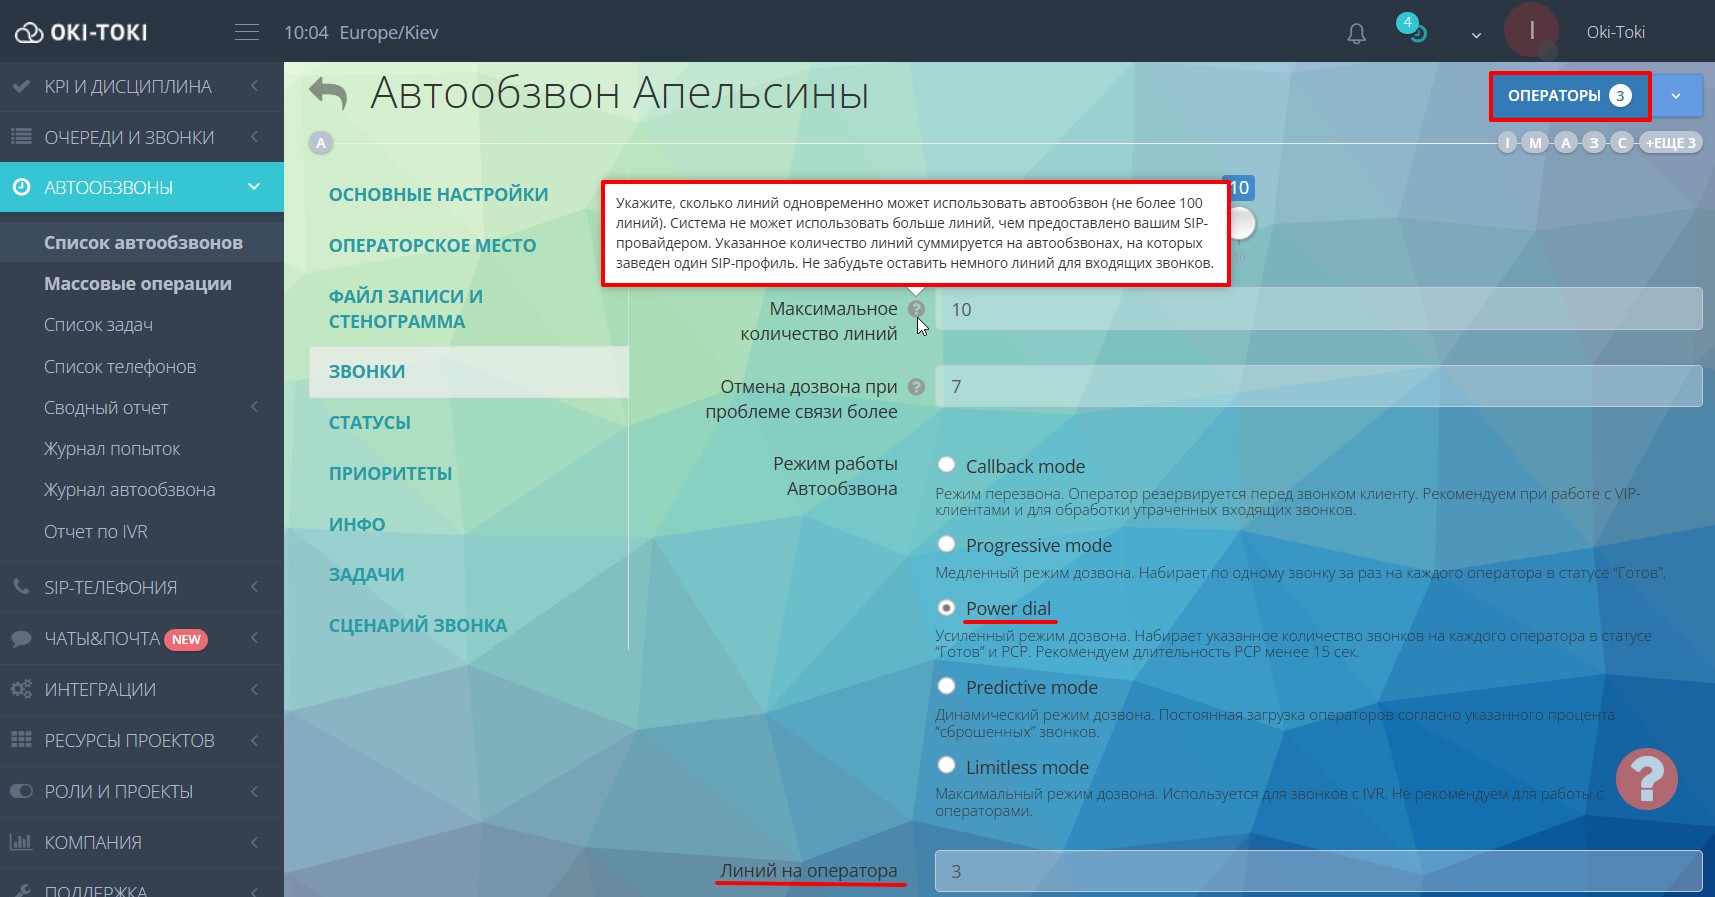Select Power dial radio button
The image size is (1715, 897).
(946, 607)
